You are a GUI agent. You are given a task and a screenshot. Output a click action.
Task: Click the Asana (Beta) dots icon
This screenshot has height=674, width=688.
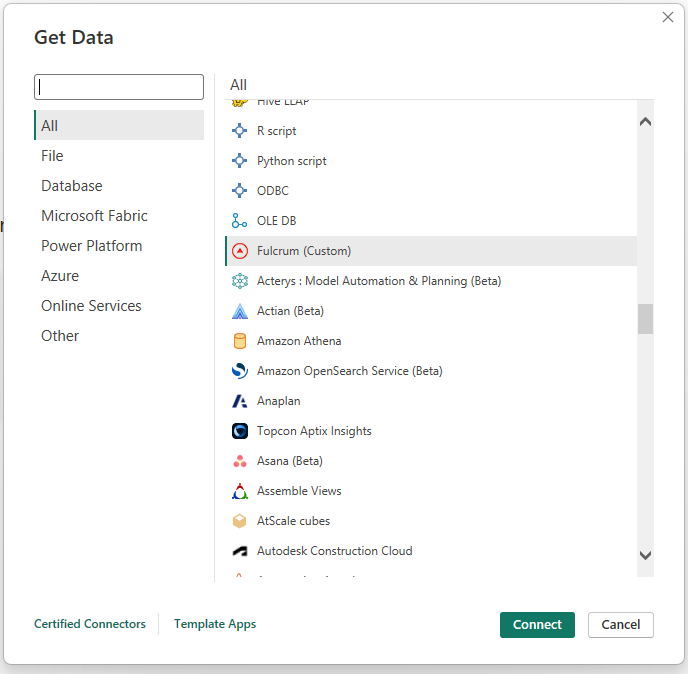click(x=240, y=461)
